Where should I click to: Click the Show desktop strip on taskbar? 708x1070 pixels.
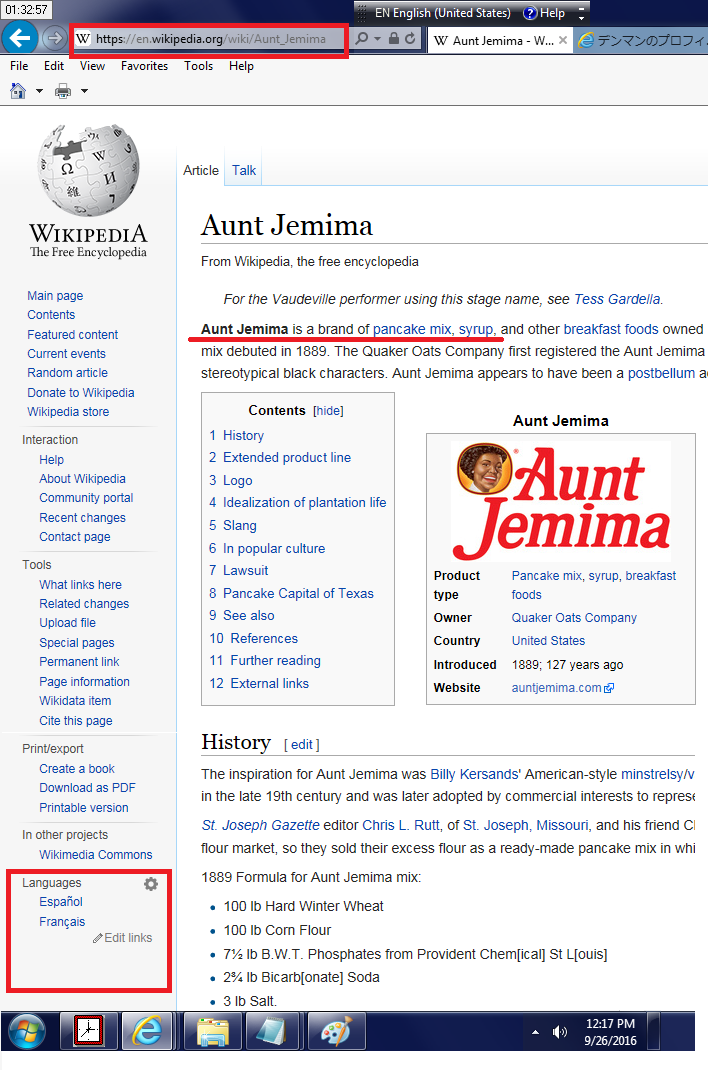pos(653,1031)
